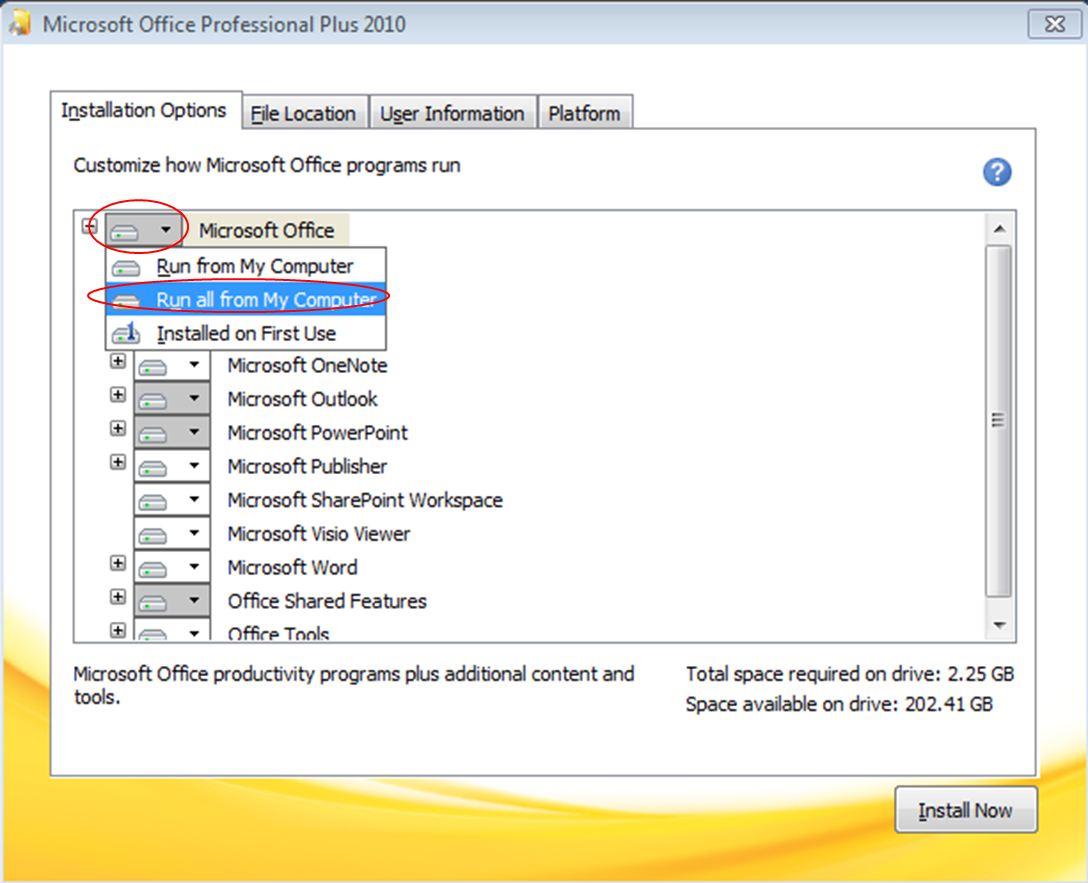Switch to the Platform tab
1088x883 pixels.
584,114
